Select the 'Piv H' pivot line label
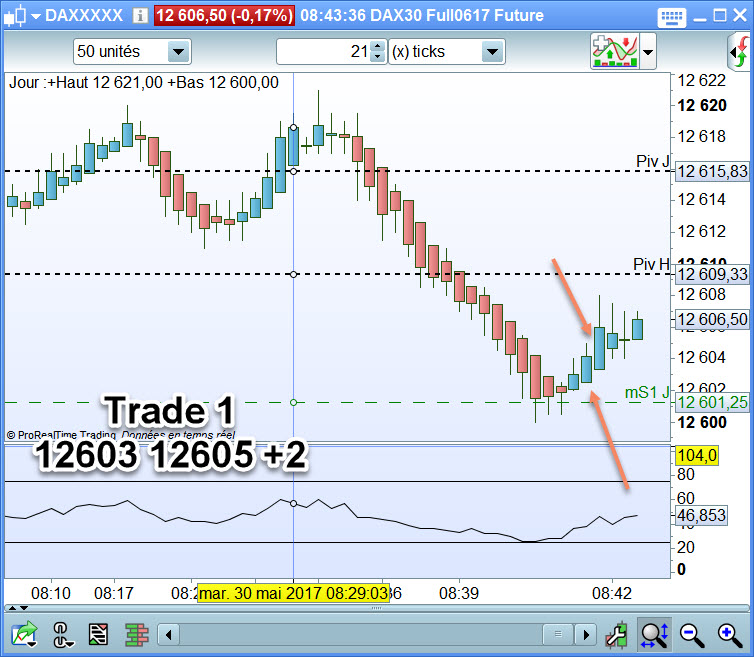Screen dimensions: 754x657 [651, 264]
